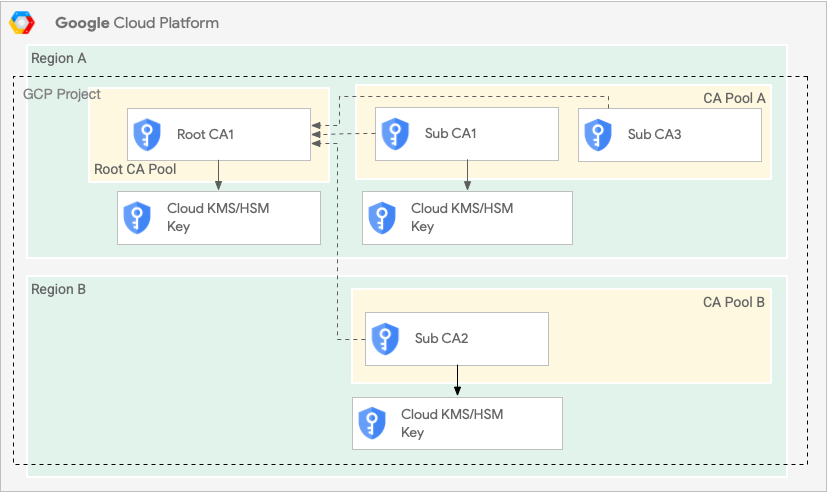Image resolution: width=827 pixels, height=492 pixels.
Task: Select the Sub CA2 text label
Action: click(x=441, y=338)
